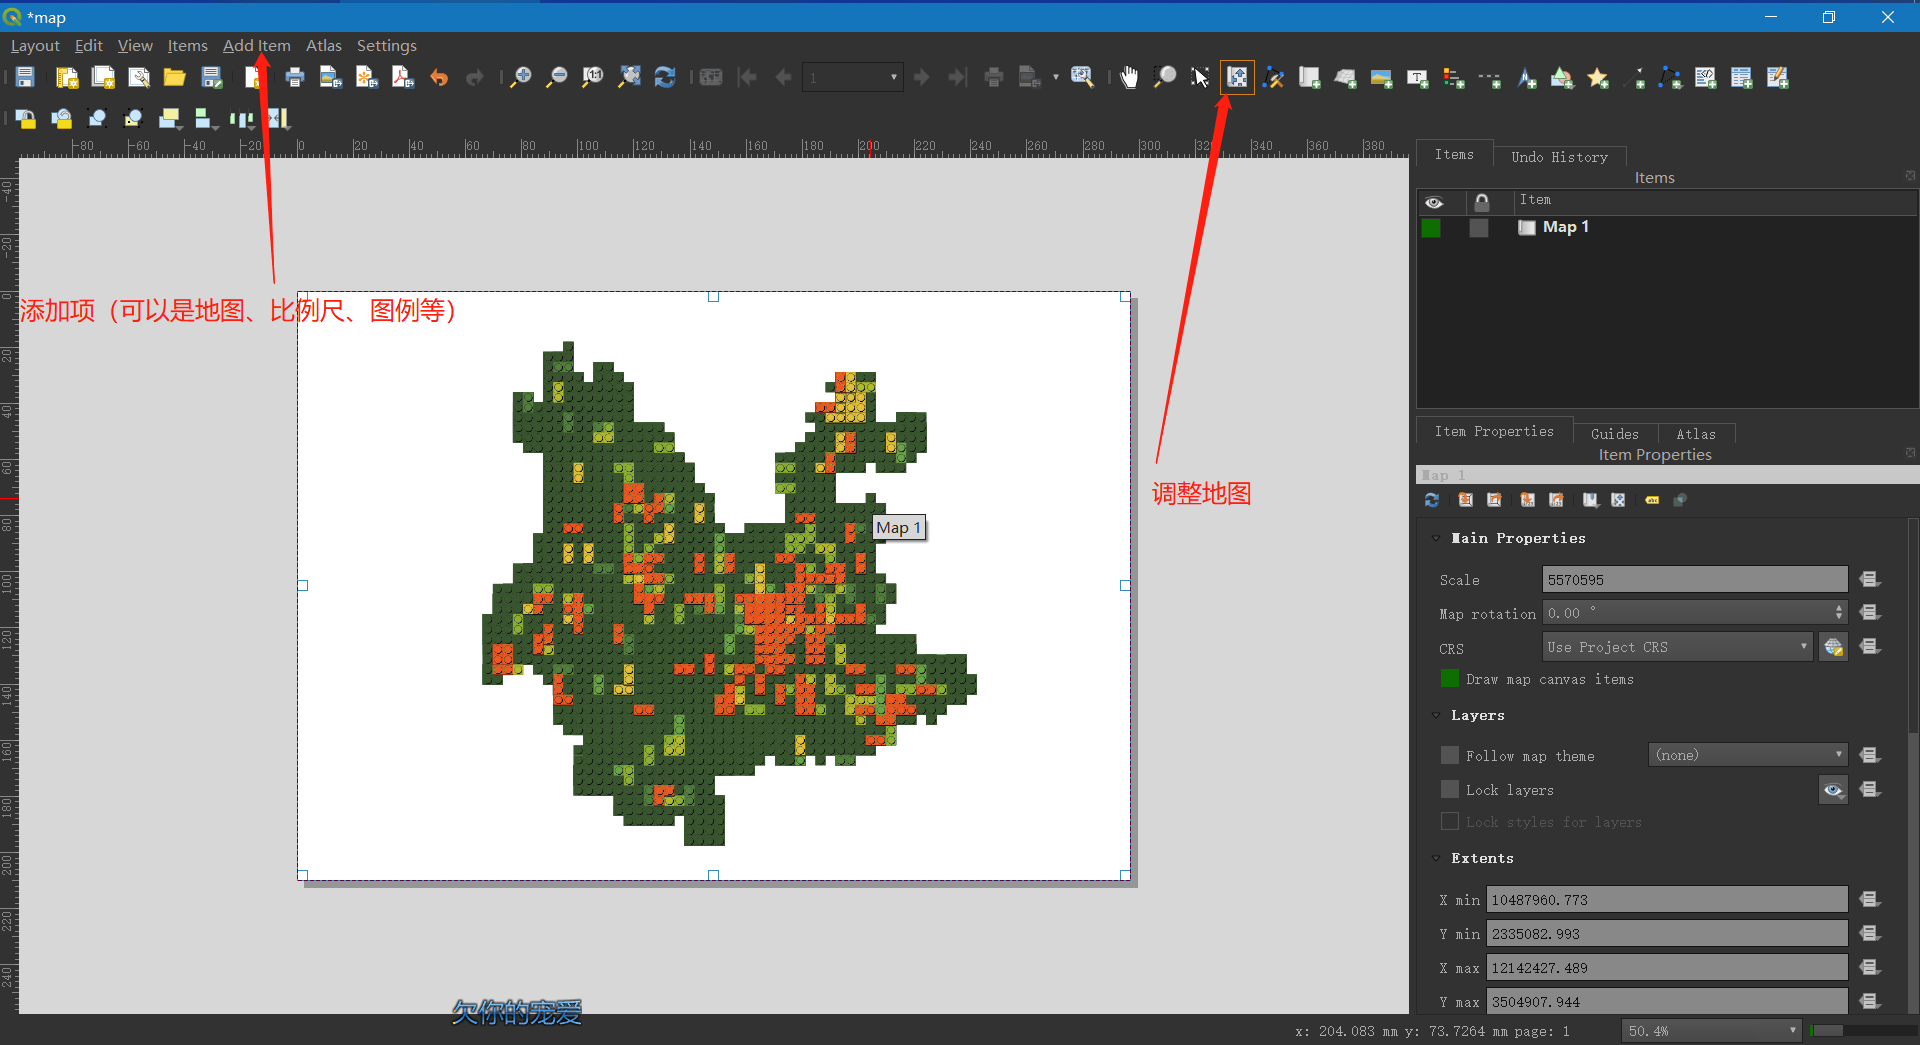The image size is (1920, 1045).
Task: Add a scale bar item
Action: pyautogui.click(x=1489, y=77)
